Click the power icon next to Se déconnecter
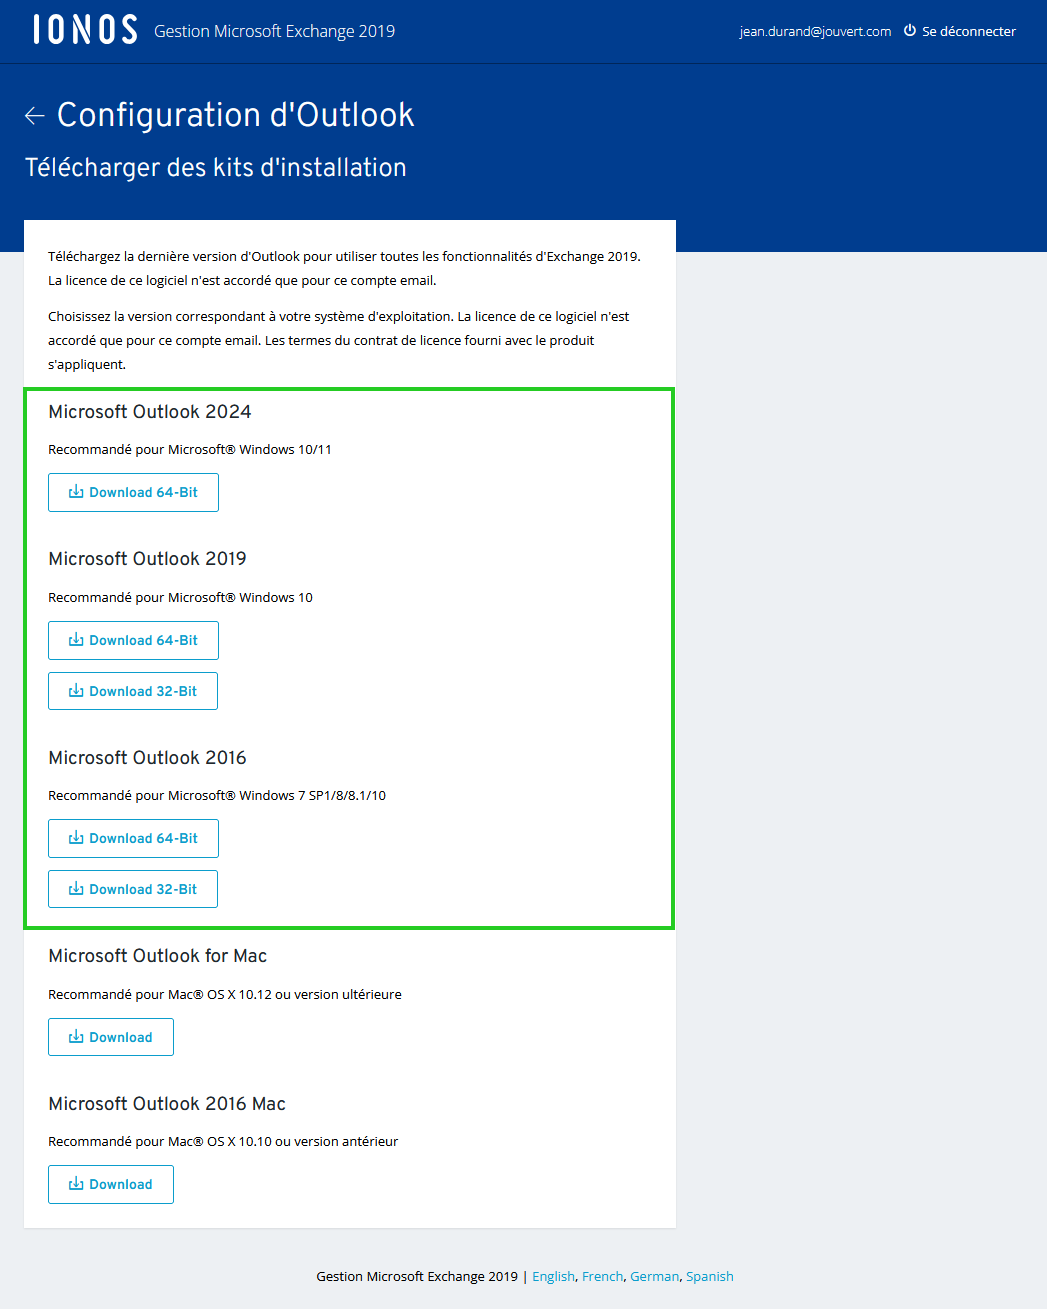Viewport: 1047px width, 1309px height. tap(910, 31)
